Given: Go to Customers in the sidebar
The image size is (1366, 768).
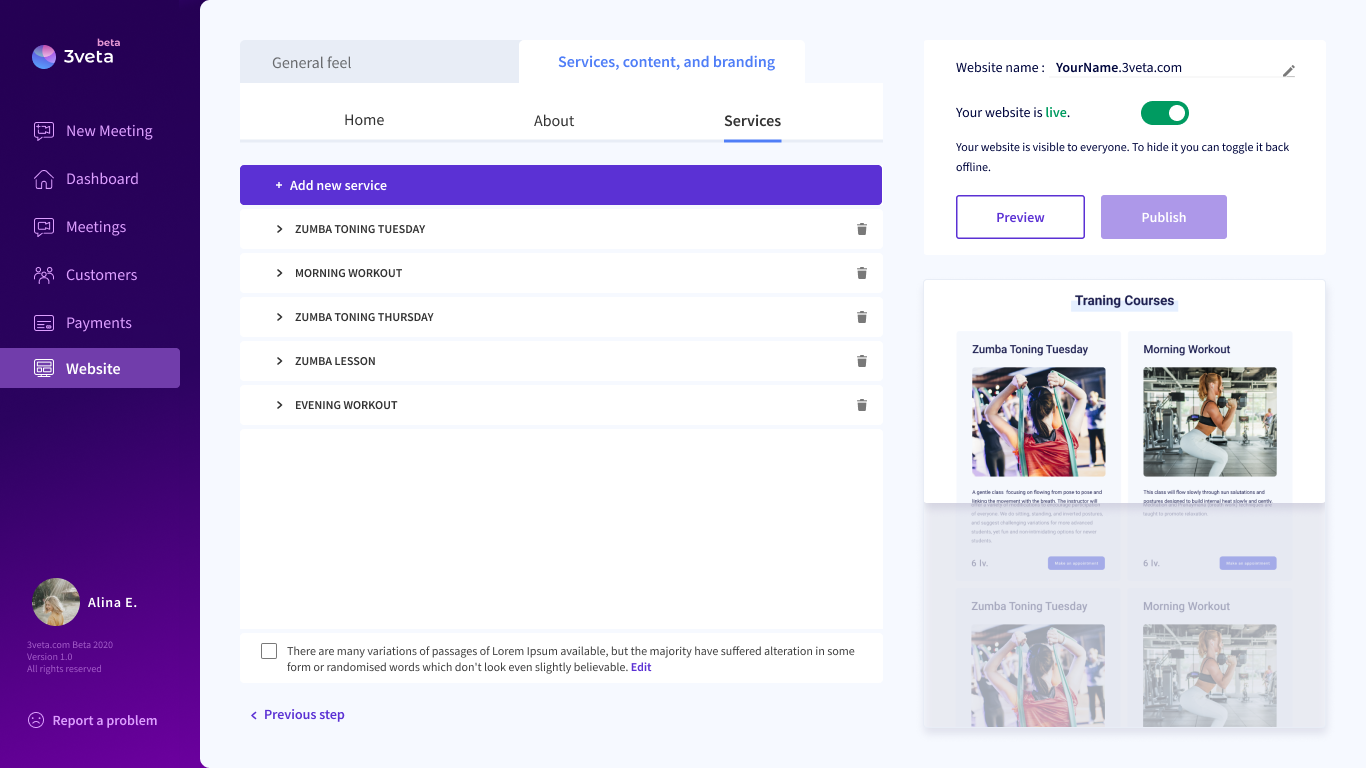Looking at the screenshot, I should coord(101,275).
